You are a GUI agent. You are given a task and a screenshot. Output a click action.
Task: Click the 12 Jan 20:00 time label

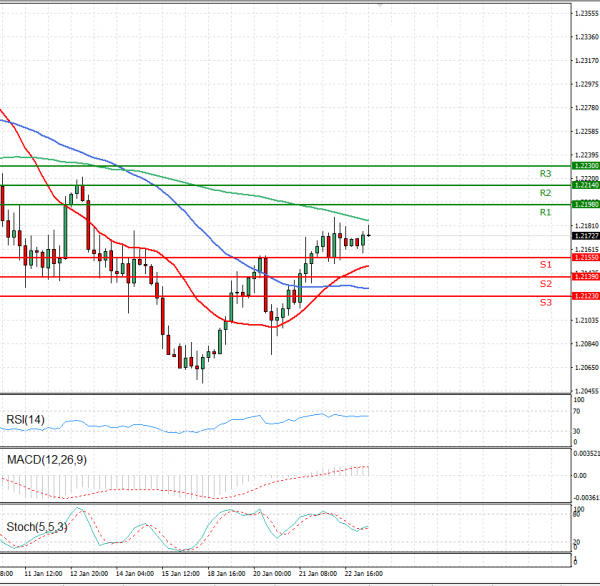click(89, 573)
